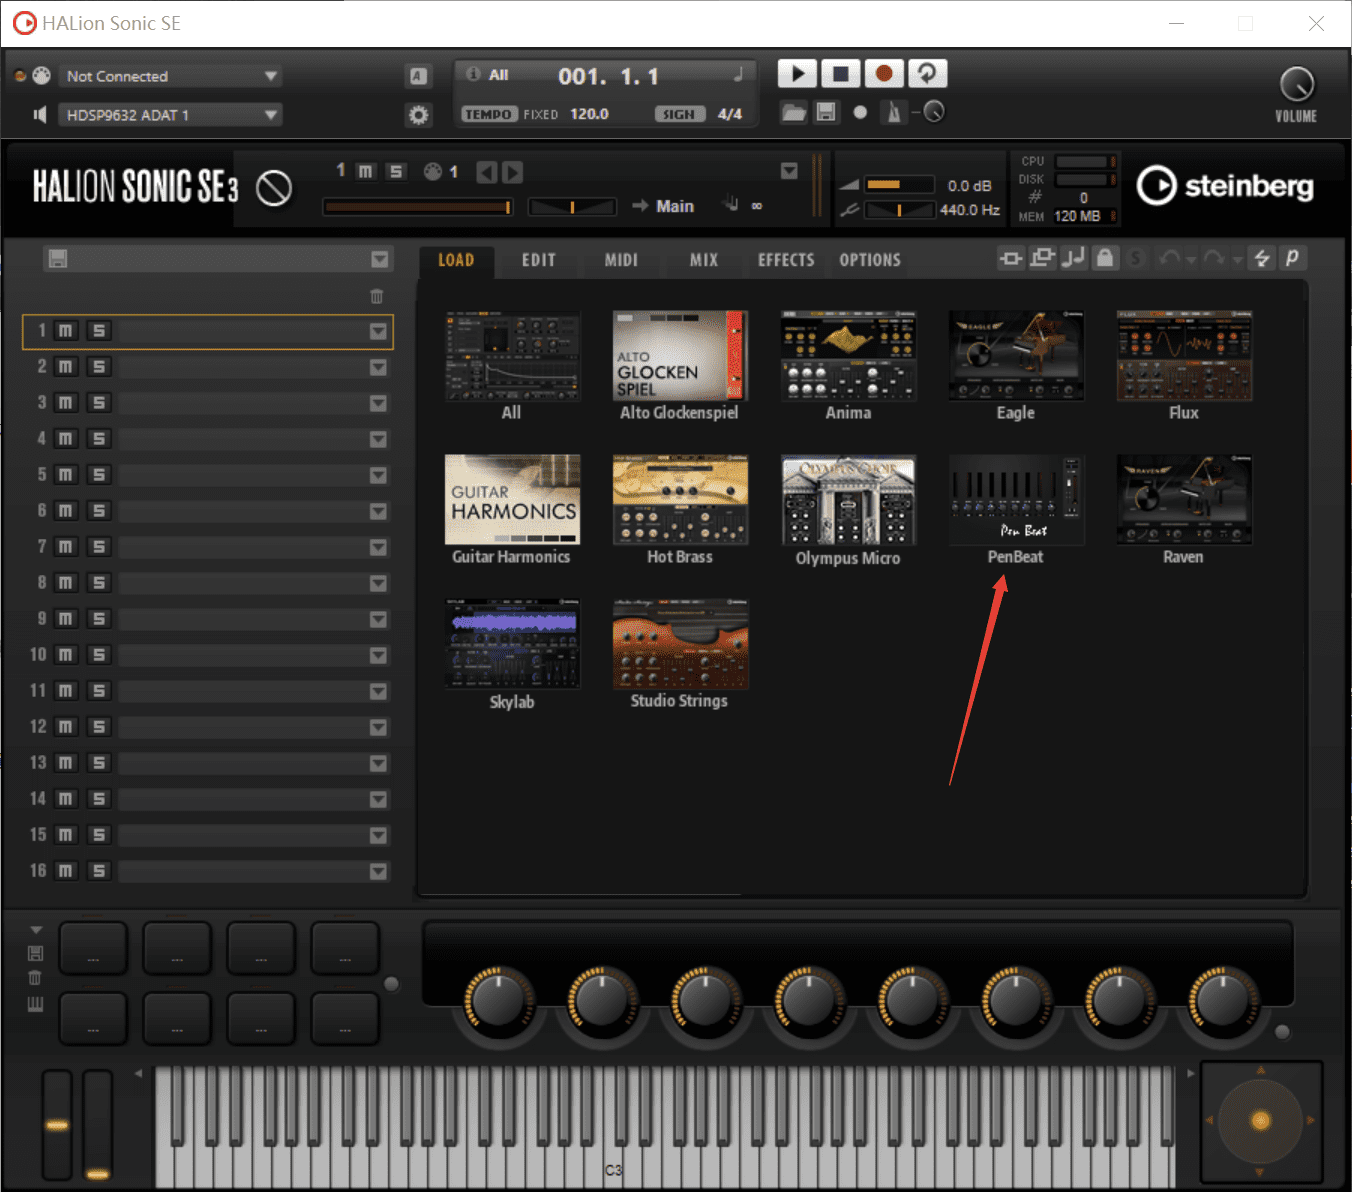The width and height of the screenshot is (1352, 1192).
Task: Click the Record button
Action: [884, 74]
